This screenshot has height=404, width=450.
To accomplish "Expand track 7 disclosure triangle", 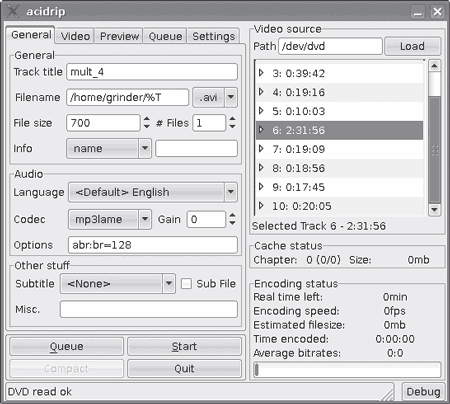I will coord(261,149).
